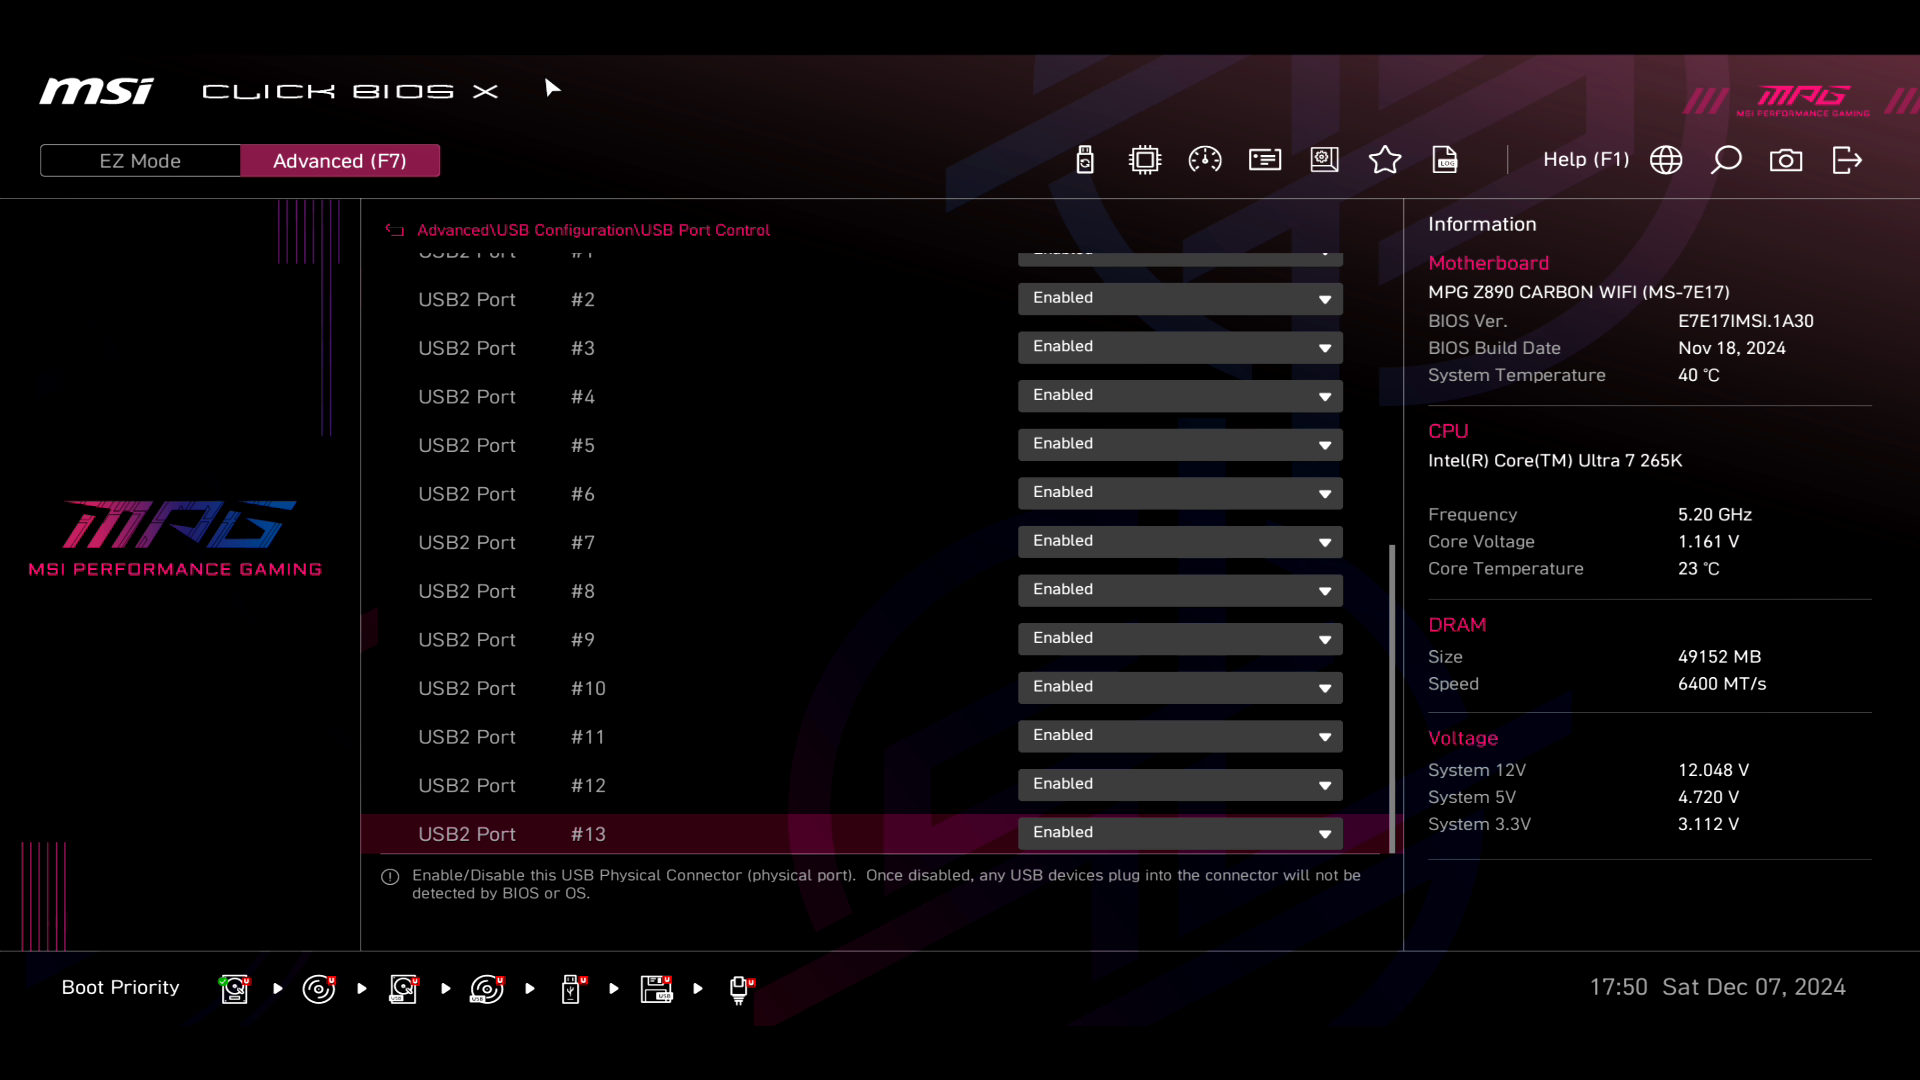This screenshot has height=1080, width=1920.
Task: Click the back arrow beside the breadcrumb path
Action: point(395,230)
